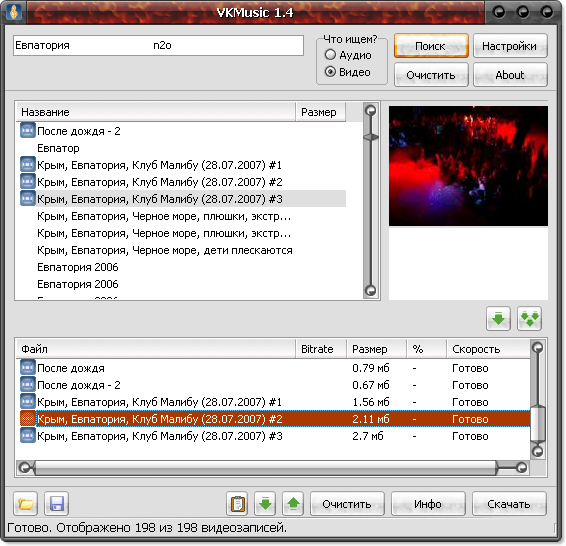This screenshot has width=566, height=546.
Task: Click video icon of Клуб Малибу #2 in results
Action: pos(27,181)
